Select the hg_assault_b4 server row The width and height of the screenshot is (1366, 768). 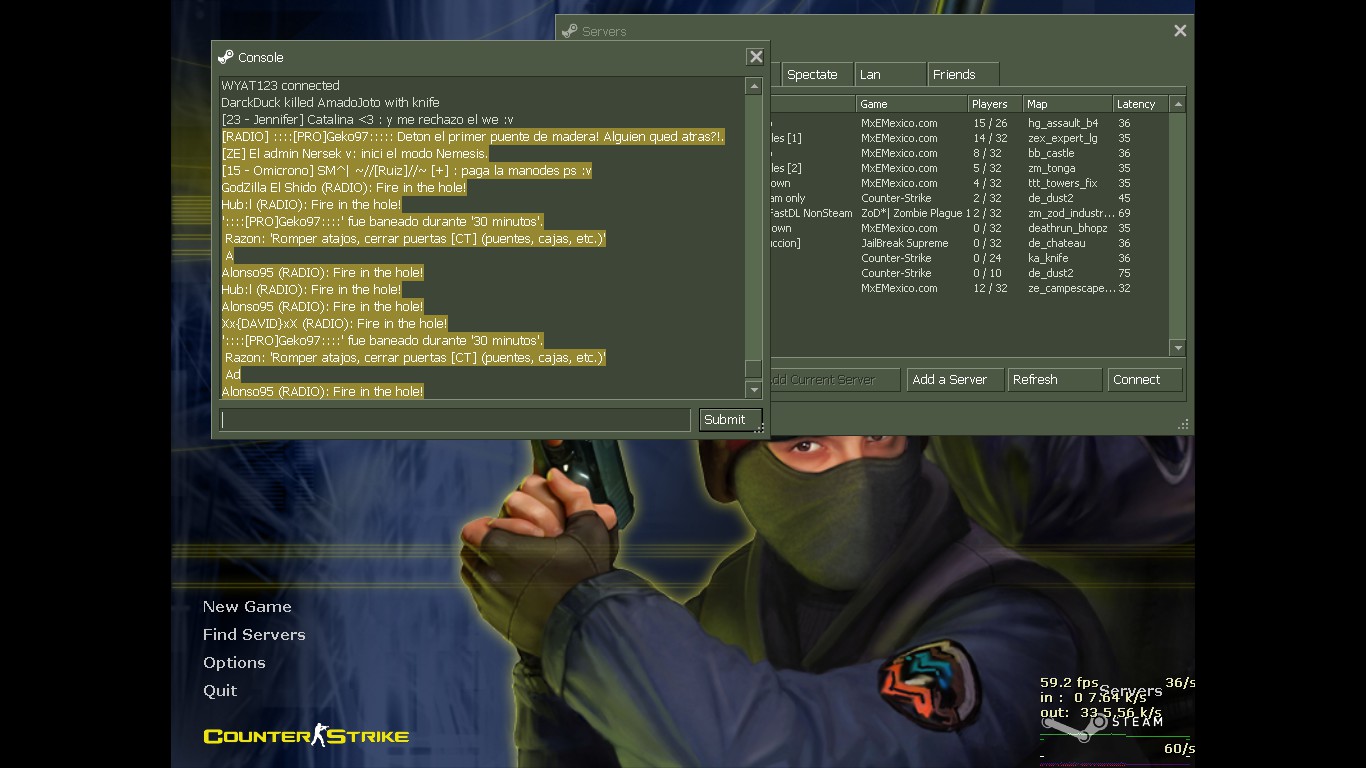coord(968,123)
